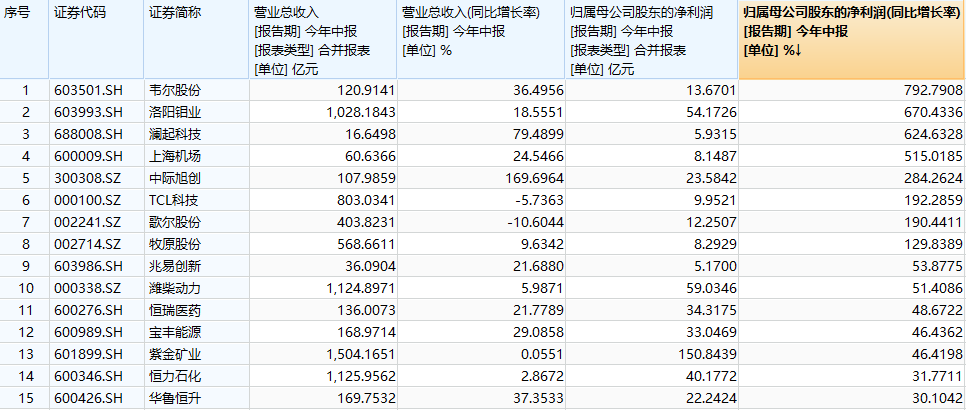Image resolution: width=966 pixels, height=410 pixels.
Task: Click stock name 宝丰能源
Action: click(175, 333)
